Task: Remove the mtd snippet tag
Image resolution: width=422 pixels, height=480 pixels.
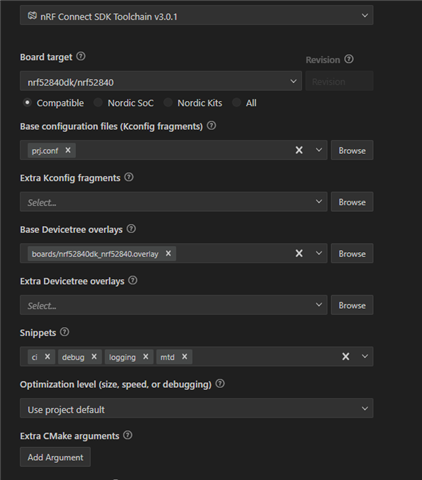Action: [184, 357]
